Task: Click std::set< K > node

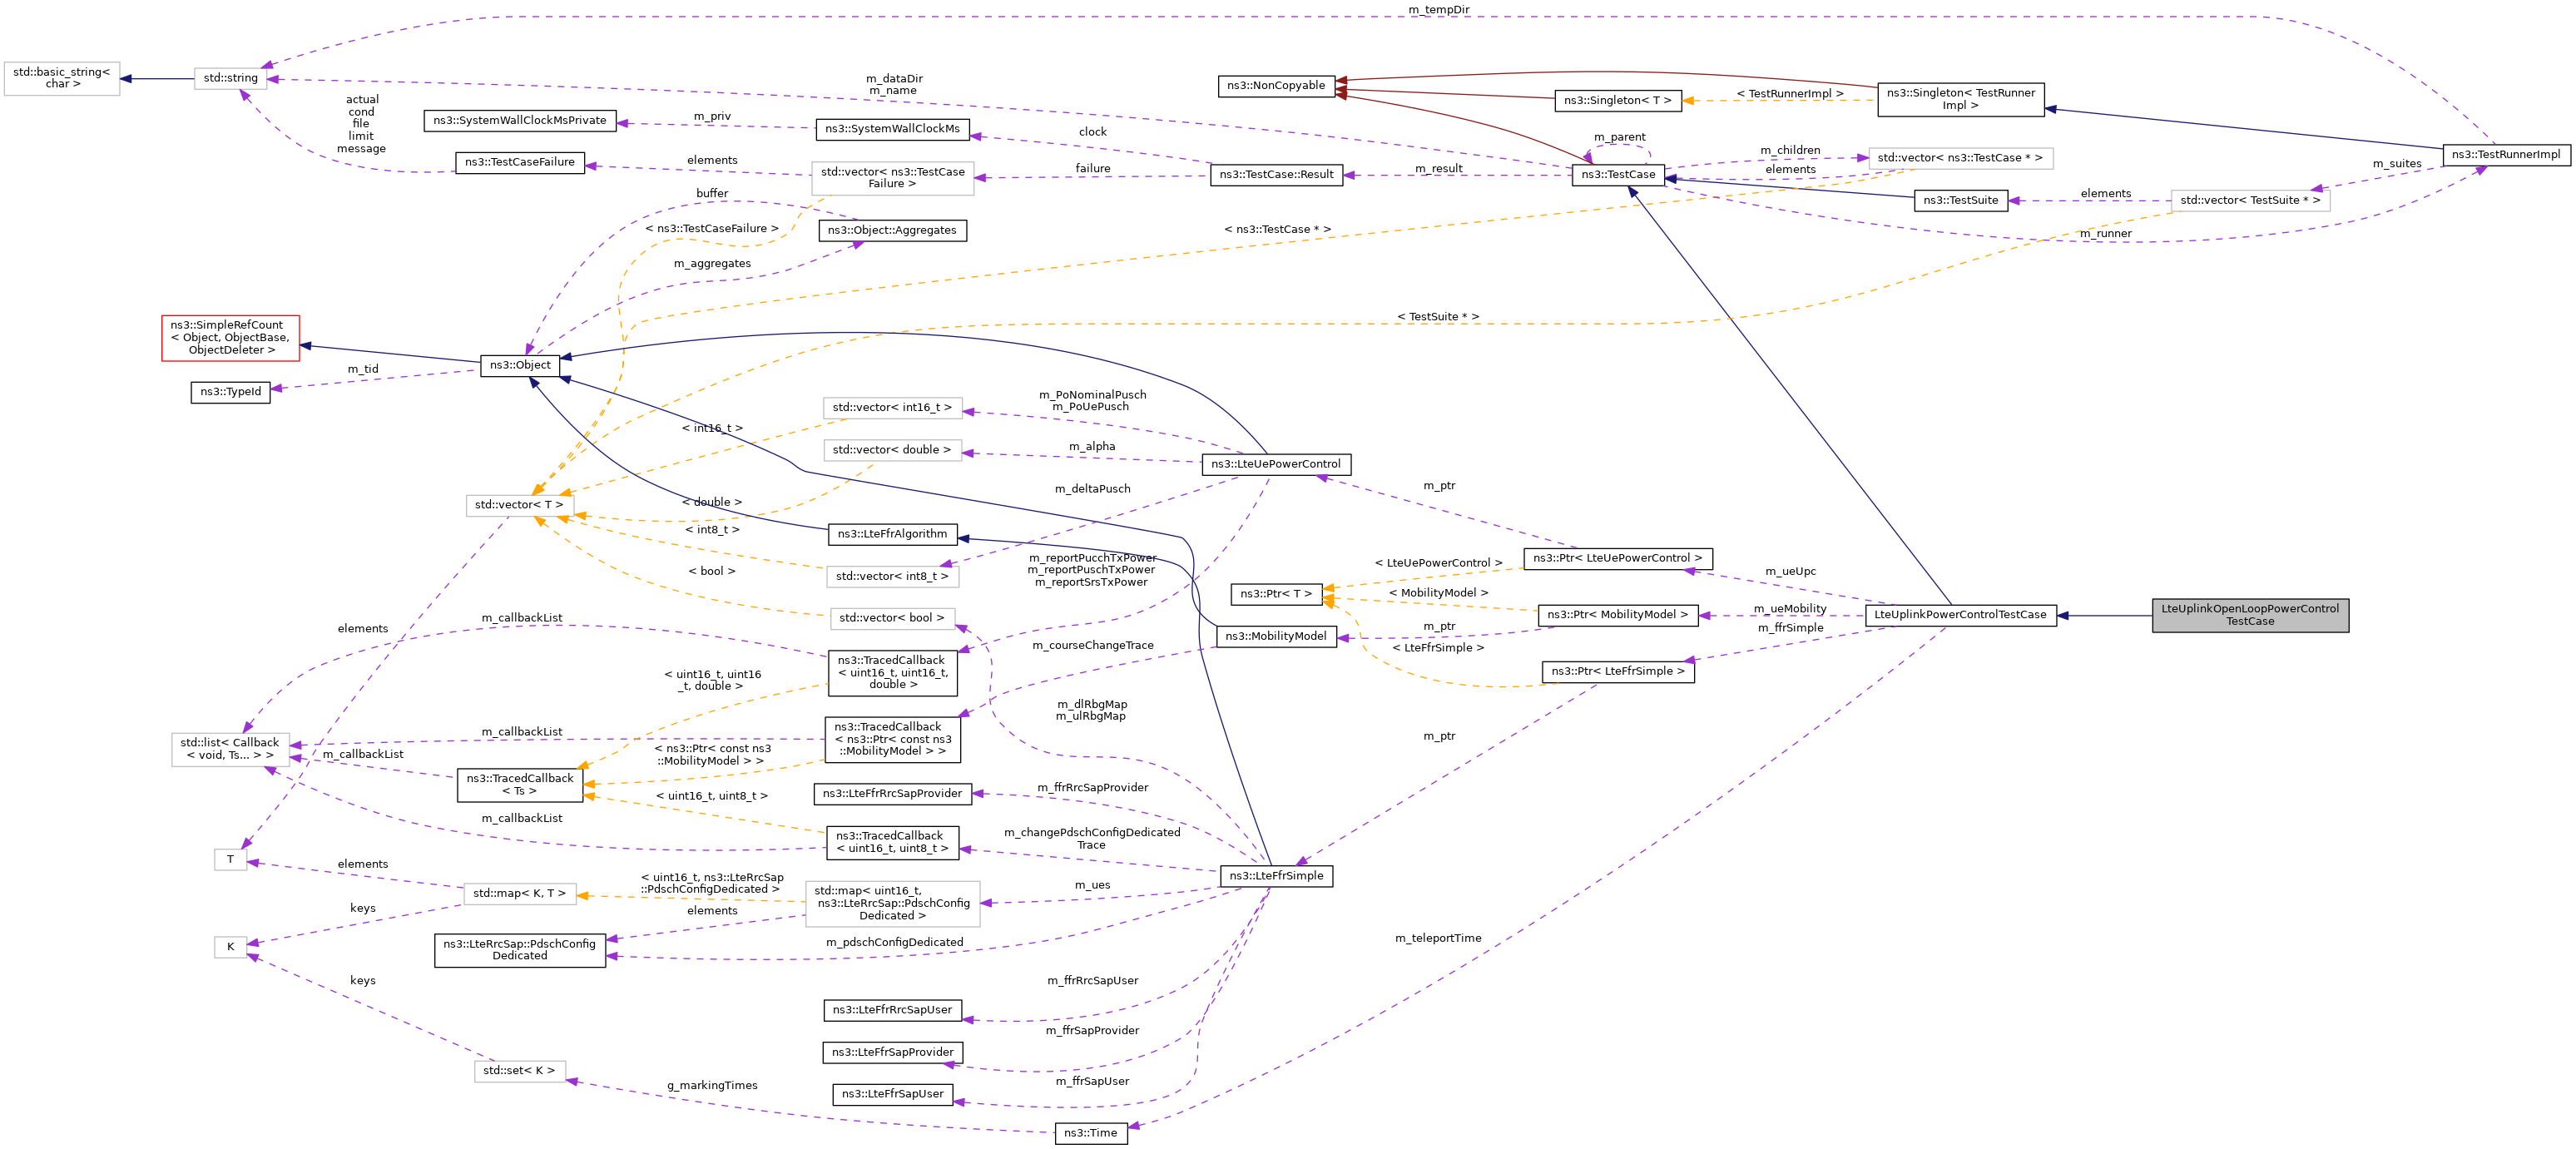Action: pos(520,1071)
